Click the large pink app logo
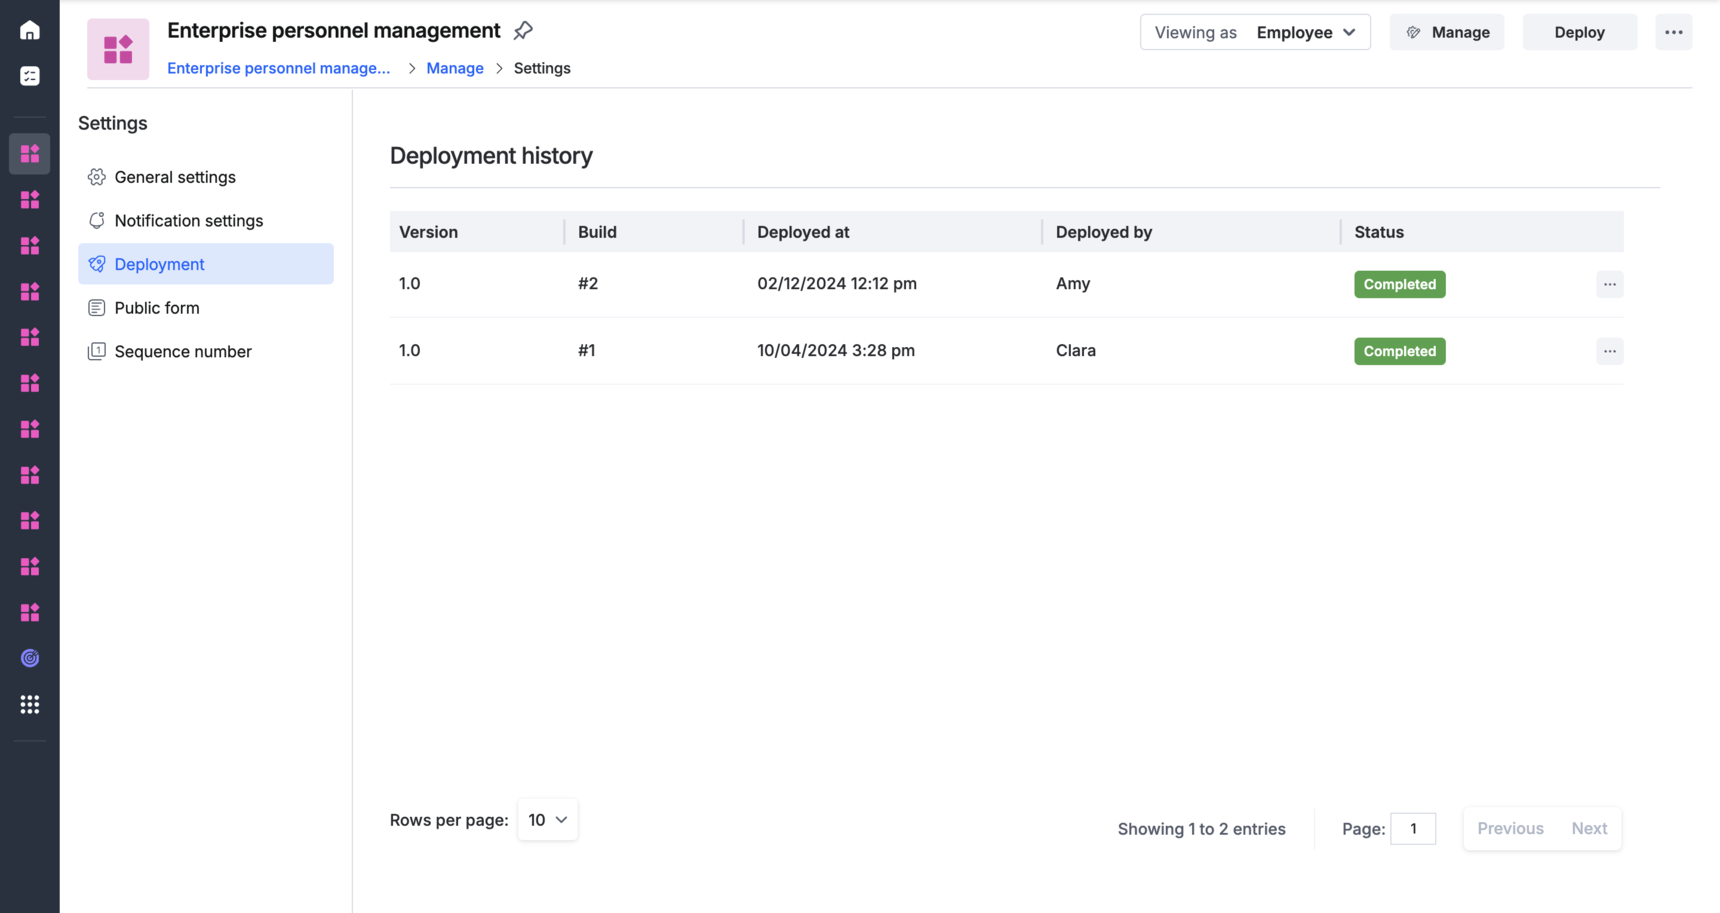 tap(118, 49)
